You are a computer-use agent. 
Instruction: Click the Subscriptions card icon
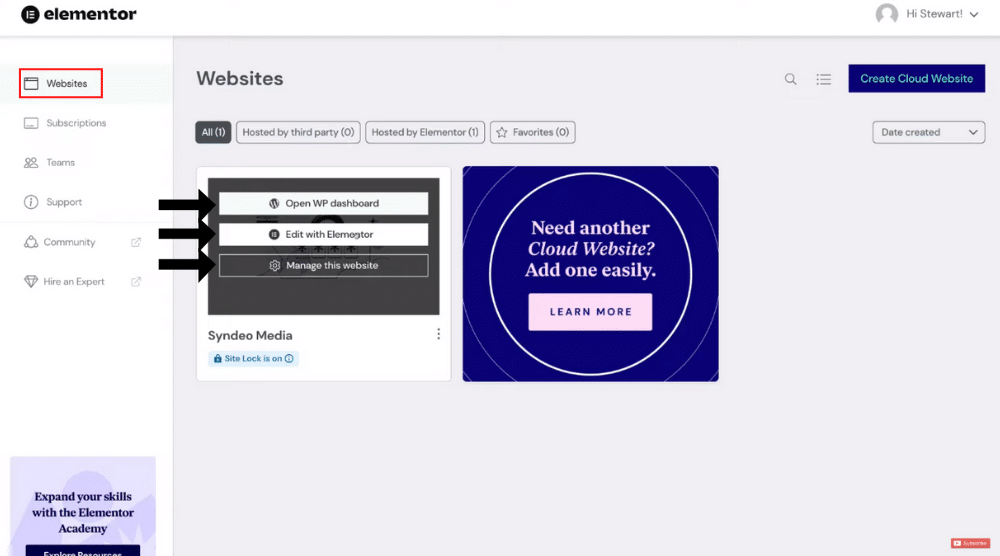(x=31, y=123)
